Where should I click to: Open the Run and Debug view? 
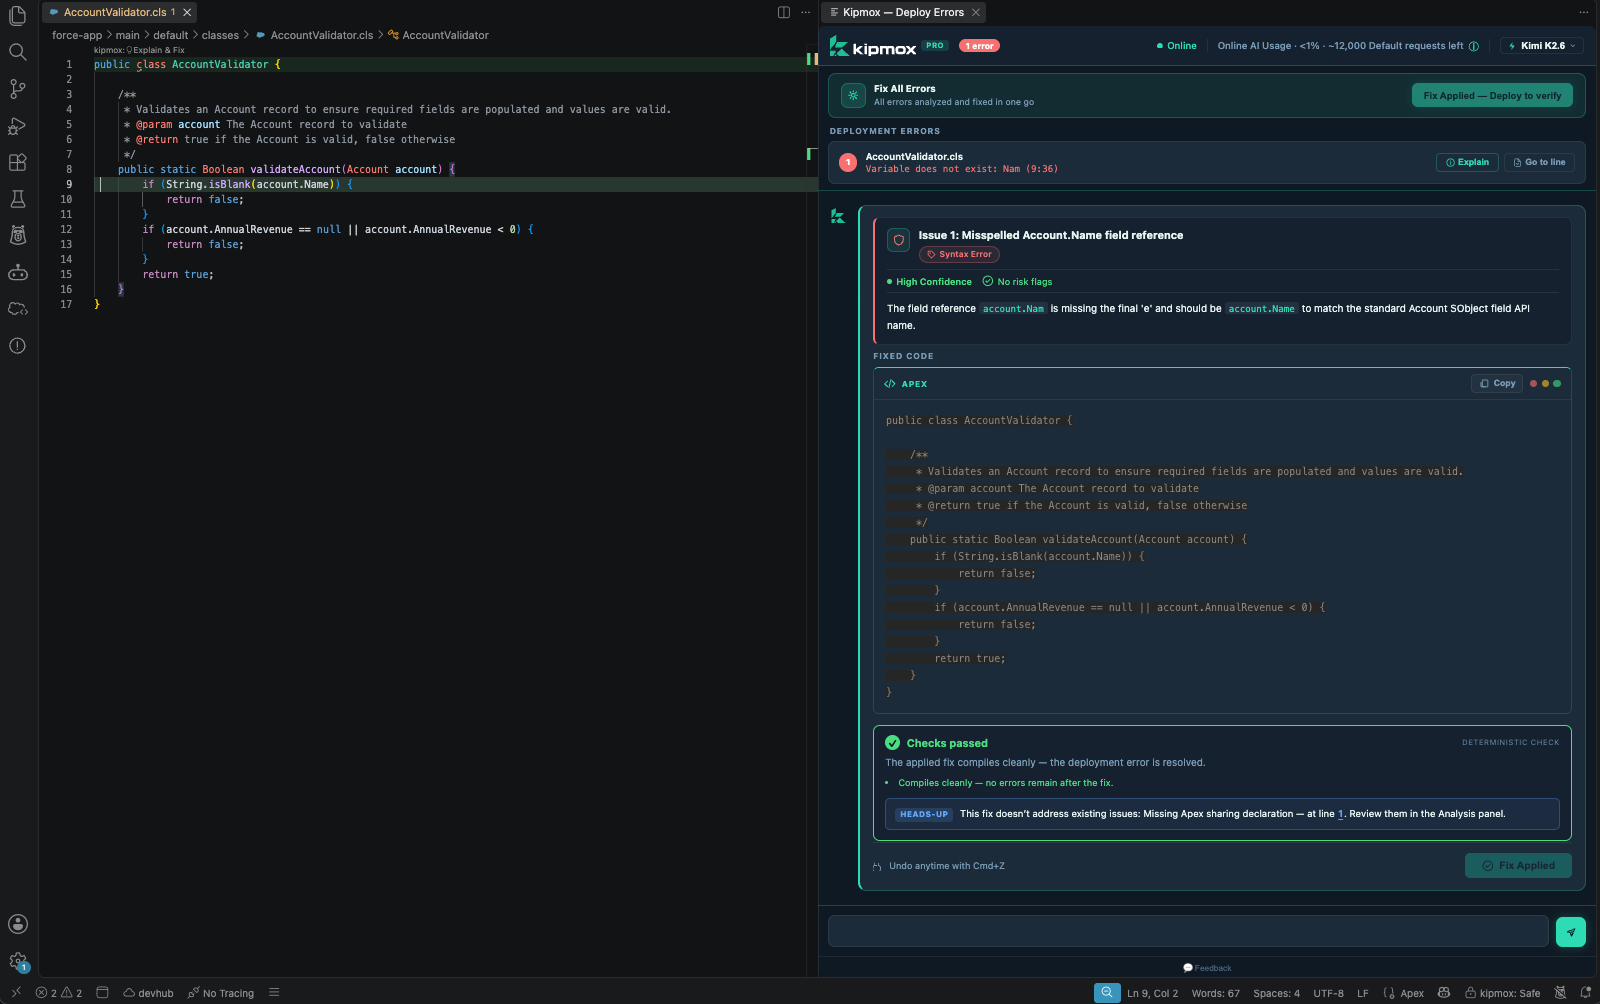(x=17, y=126)
